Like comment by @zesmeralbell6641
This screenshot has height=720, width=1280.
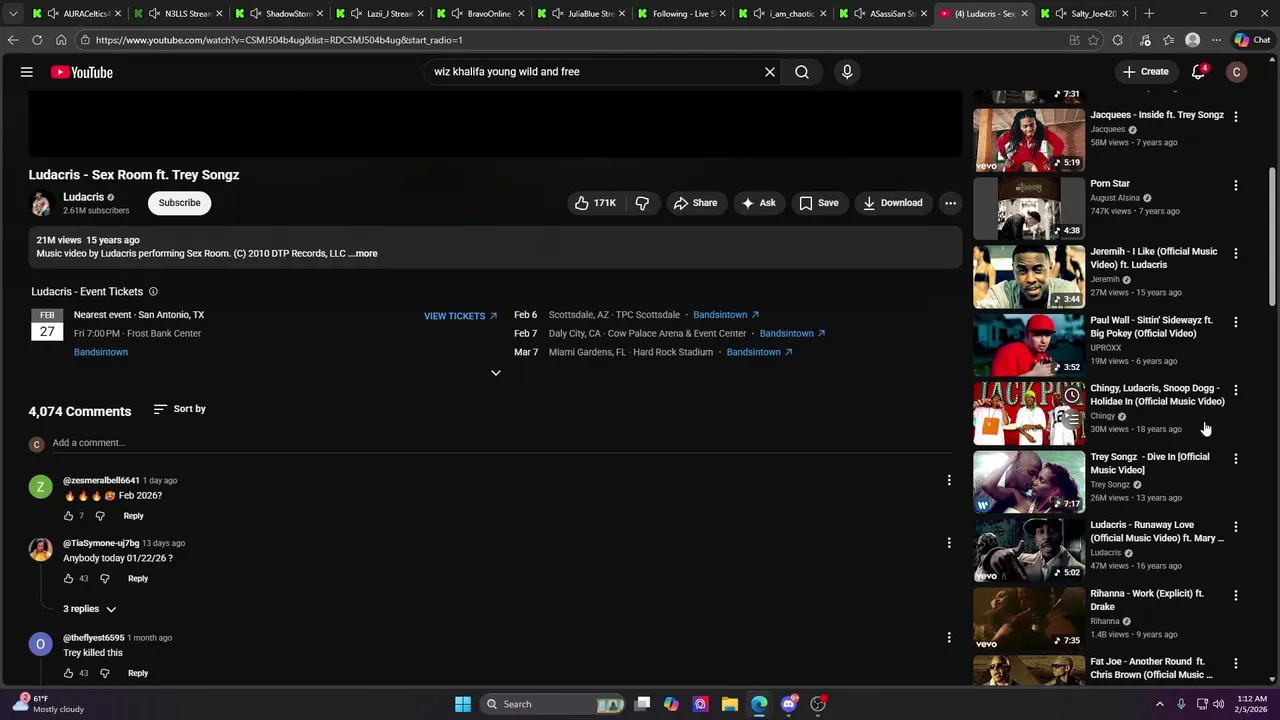[68, 516]
